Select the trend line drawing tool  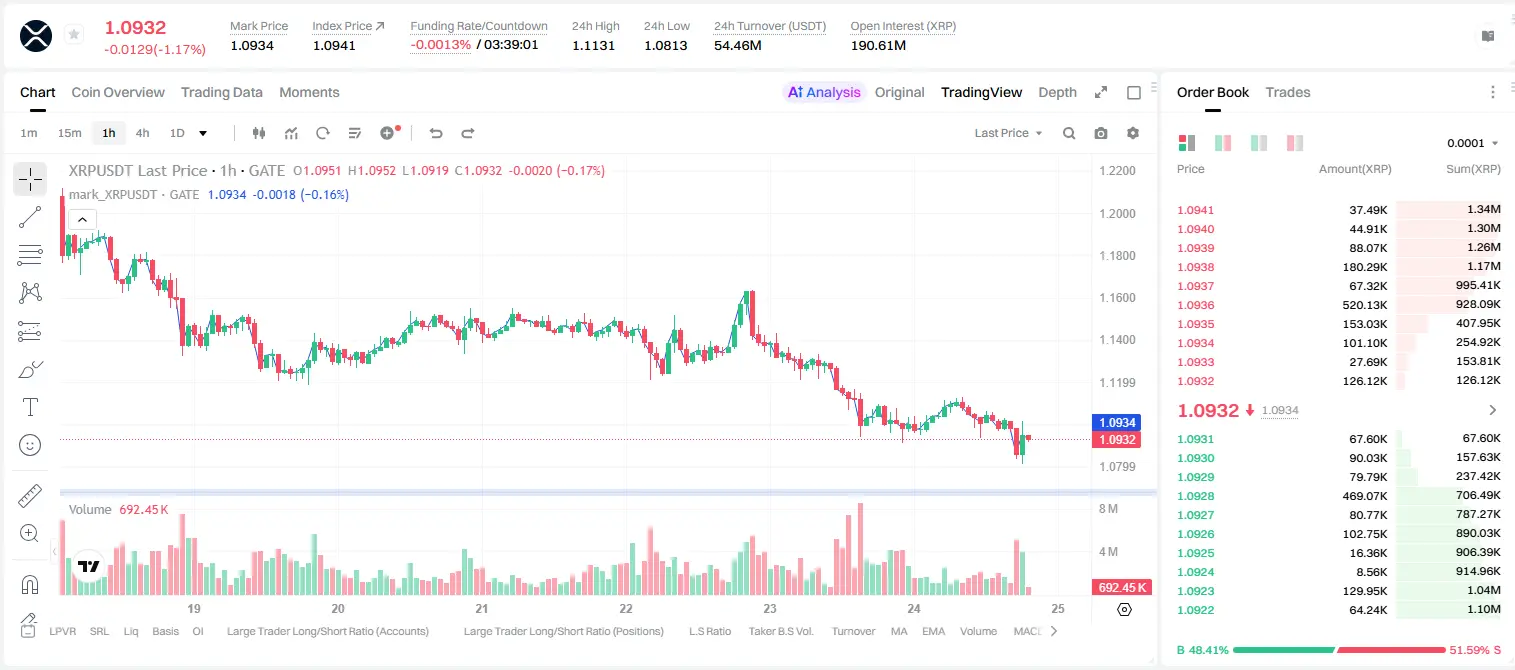coord(30,217)
